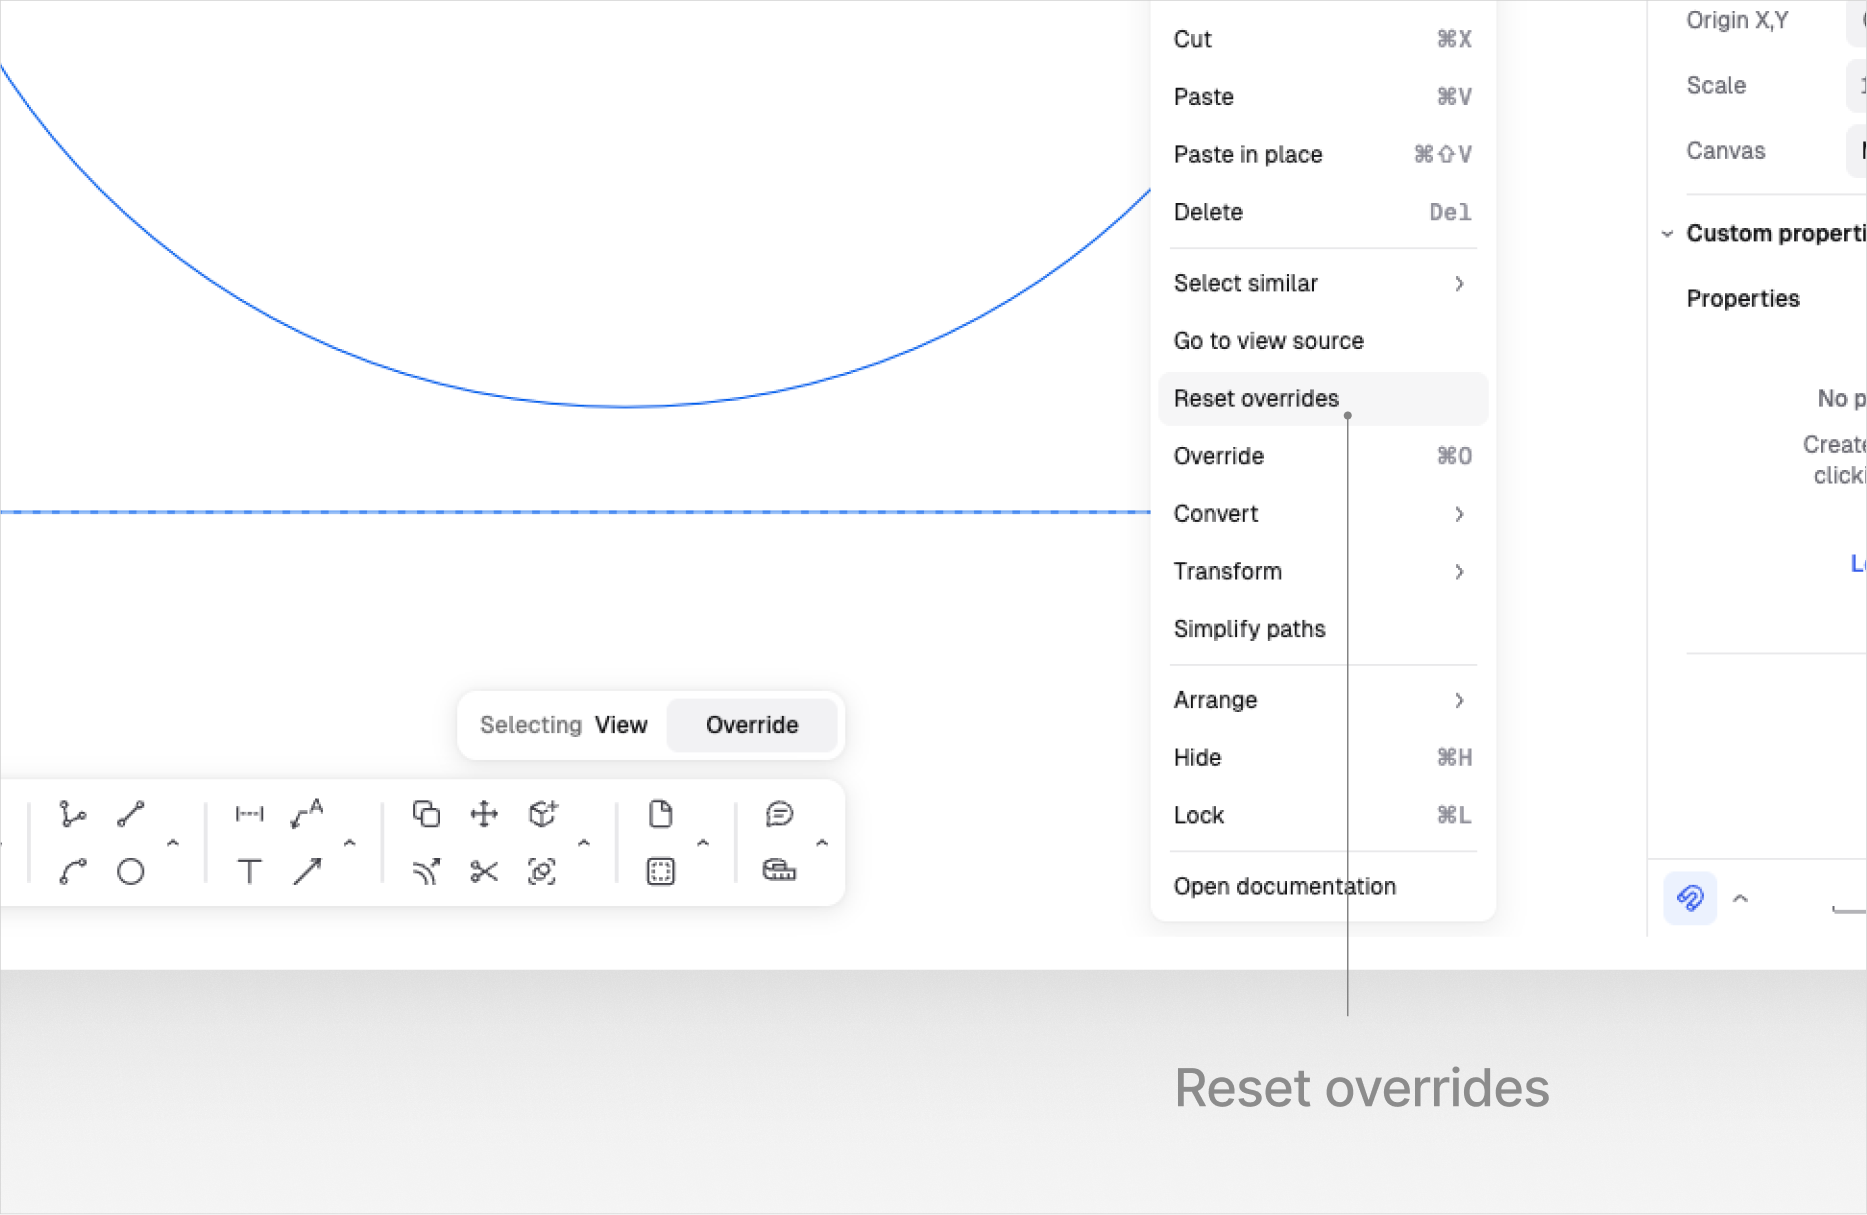
Task: Click the move tool icon
Action: pyautogui.click(x=484, y=814)
